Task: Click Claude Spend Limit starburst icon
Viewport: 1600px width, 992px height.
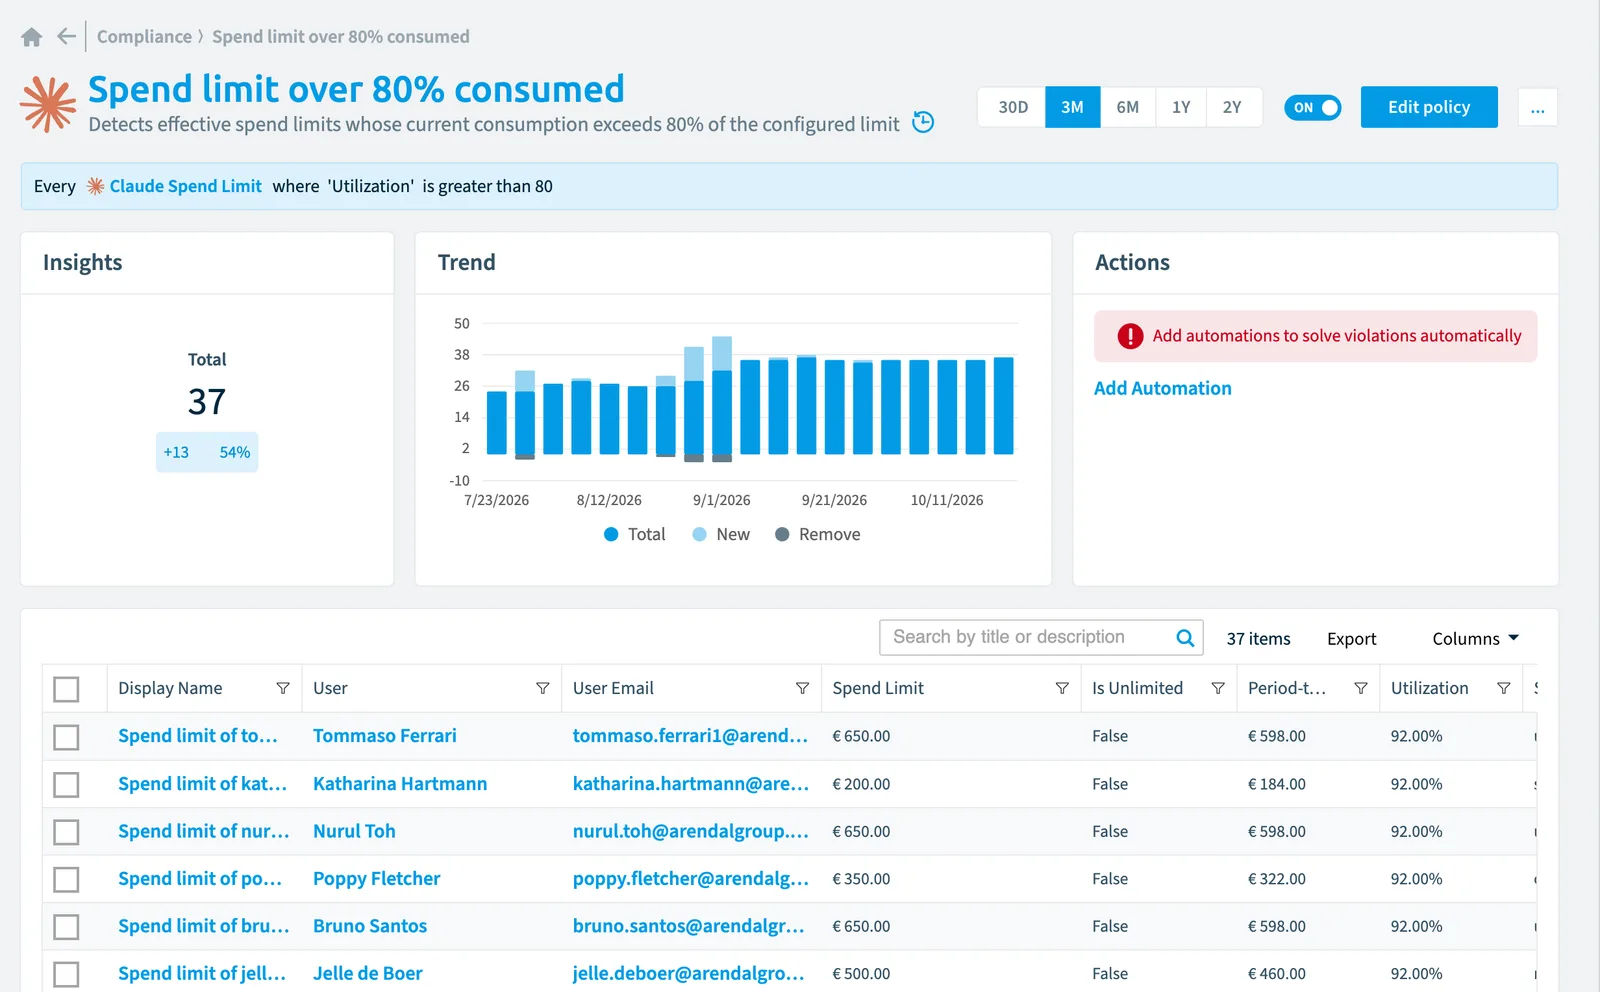Action: (95, 186)
